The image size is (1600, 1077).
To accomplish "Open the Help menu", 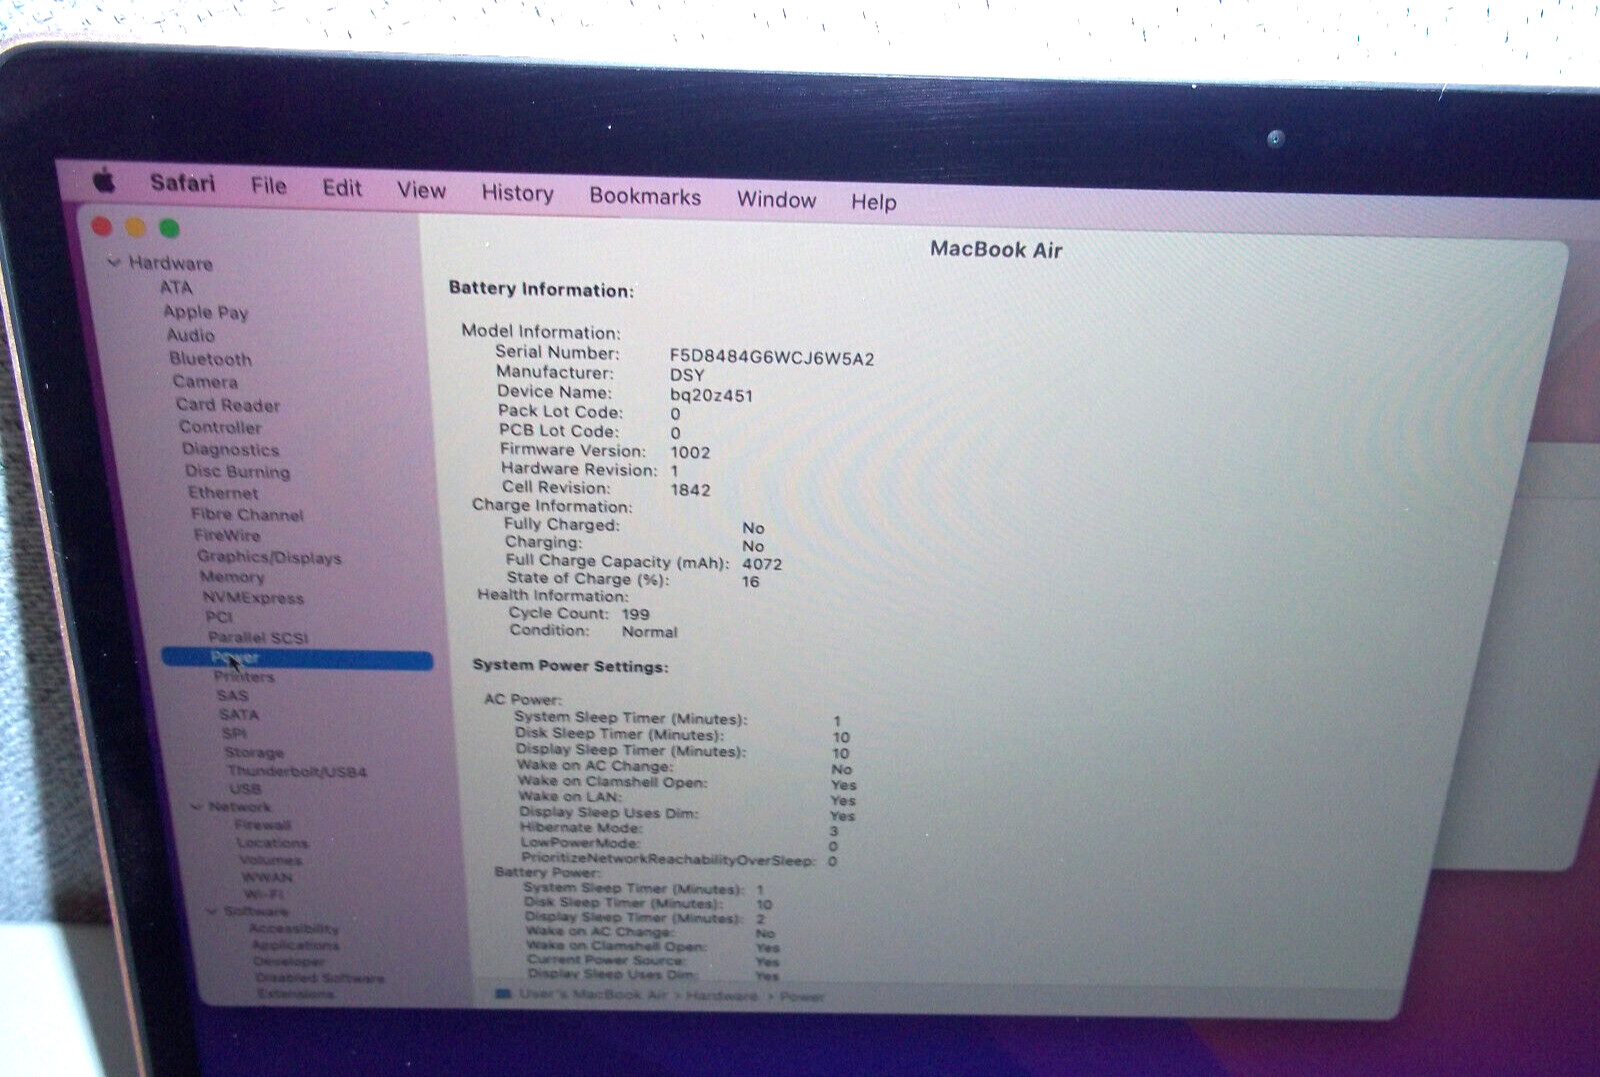I will tap(873, 202).
